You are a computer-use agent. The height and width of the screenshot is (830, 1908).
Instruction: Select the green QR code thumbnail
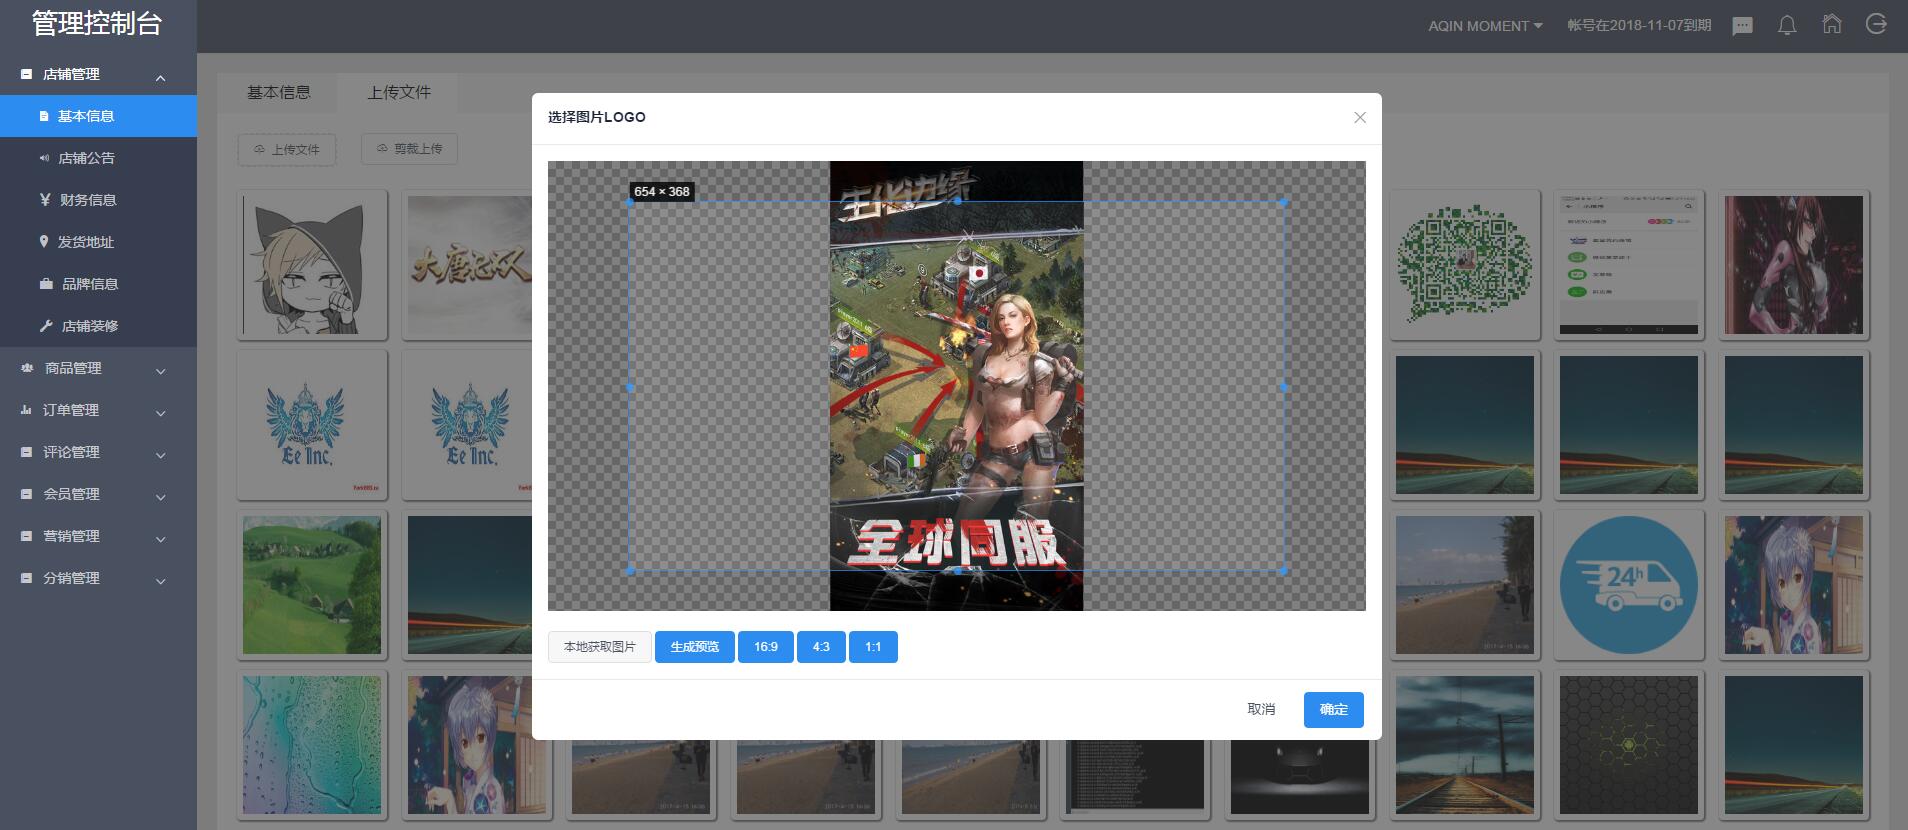point(1465,265)
